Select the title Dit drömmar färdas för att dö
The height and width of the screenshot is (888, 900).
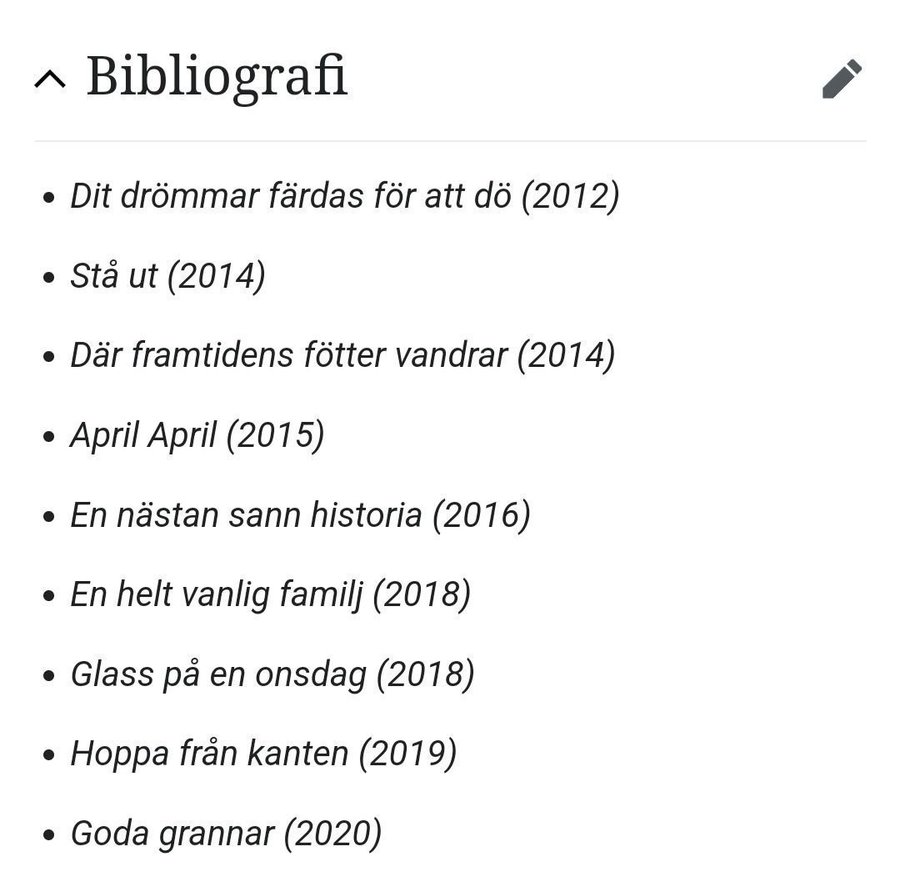point(292,196)
